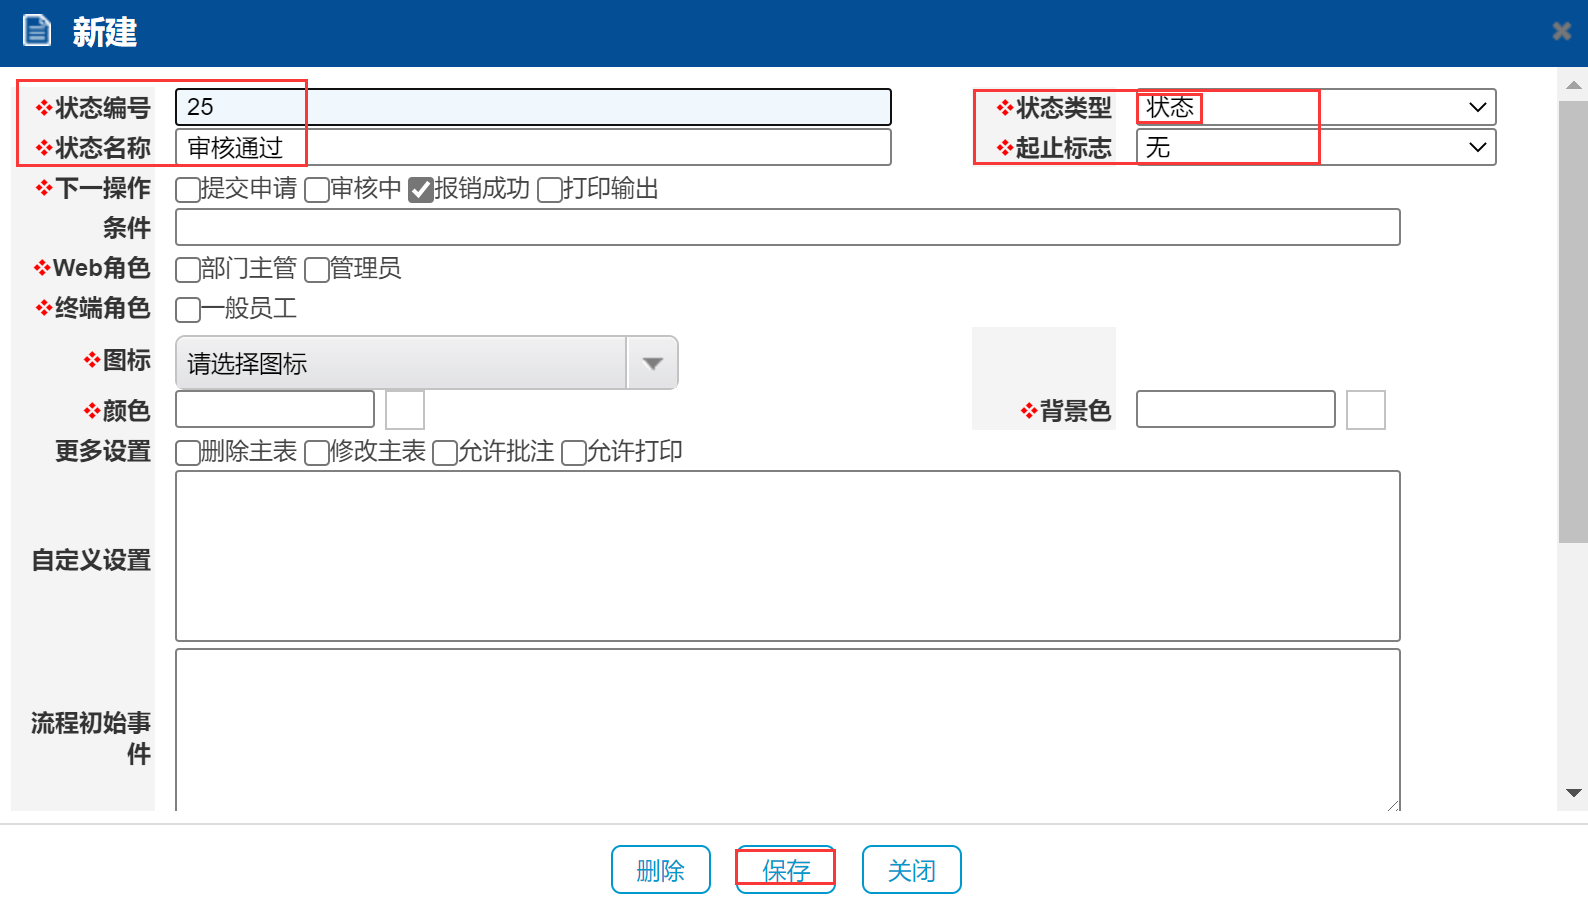1588x902 pixels.
Task: Focus the 条件 input field
Action: pyautogui.click(x=787, y=227)
